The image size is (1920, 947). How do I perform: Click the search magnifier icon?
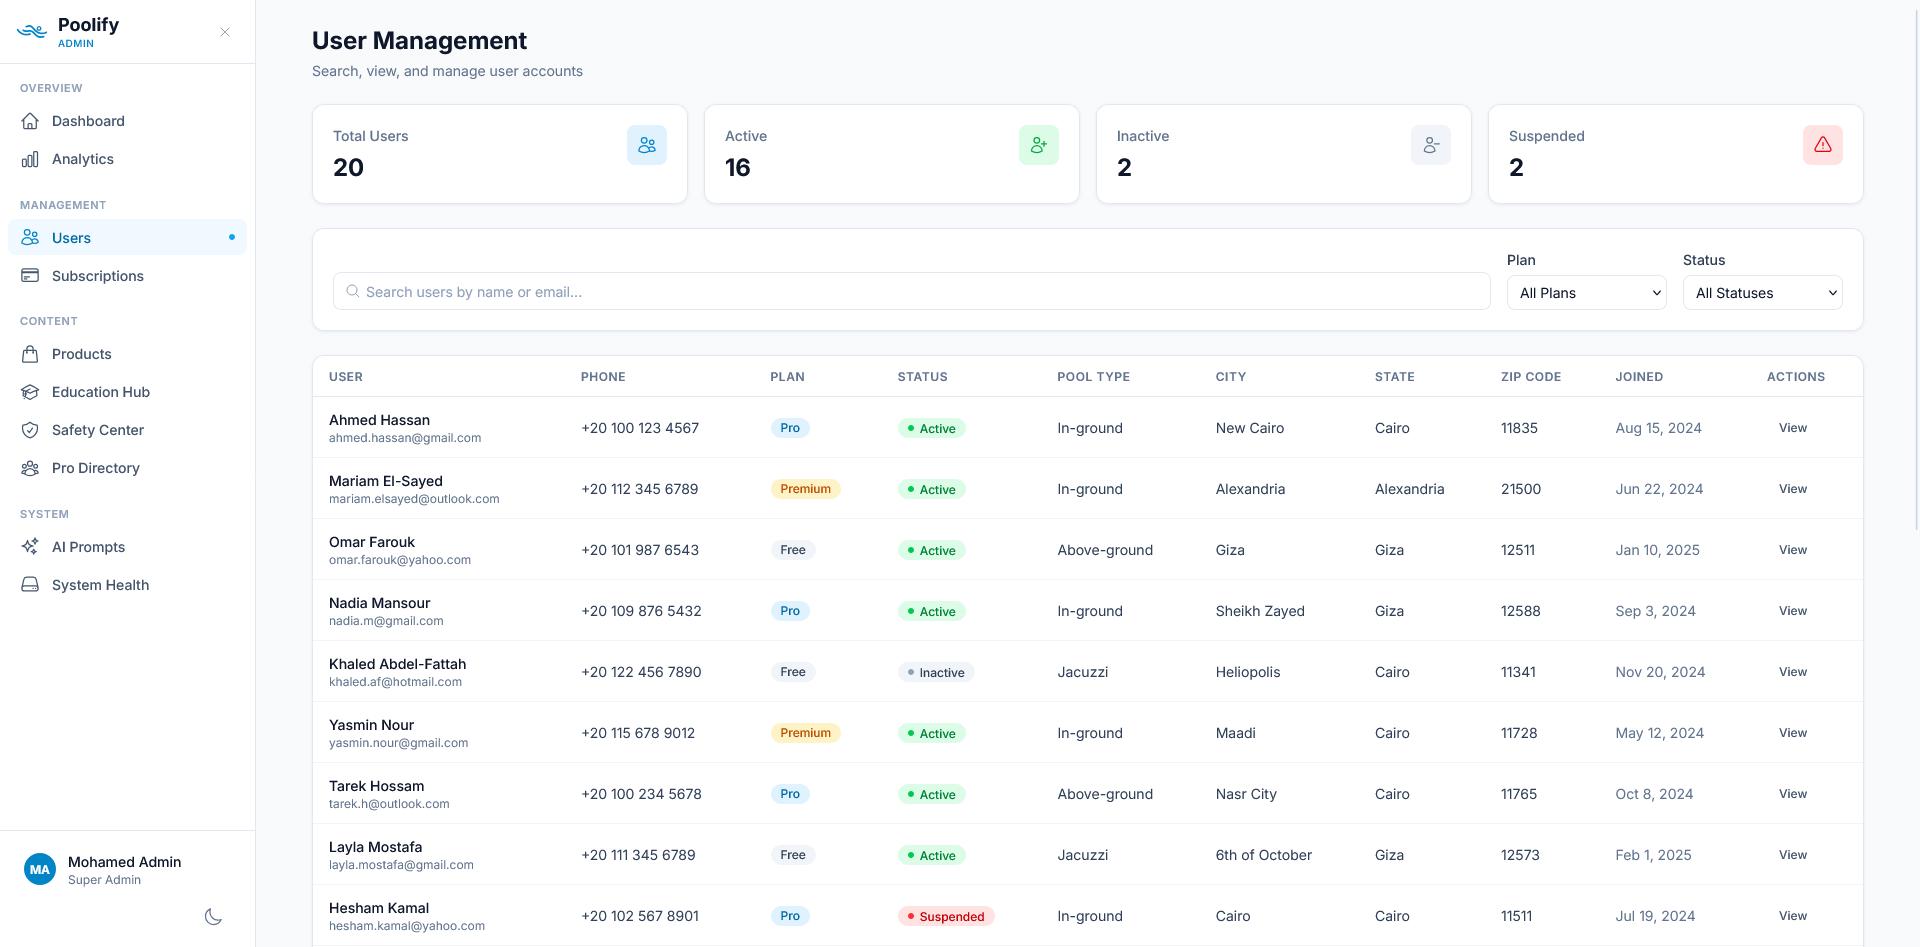click(x=353, y=291)
